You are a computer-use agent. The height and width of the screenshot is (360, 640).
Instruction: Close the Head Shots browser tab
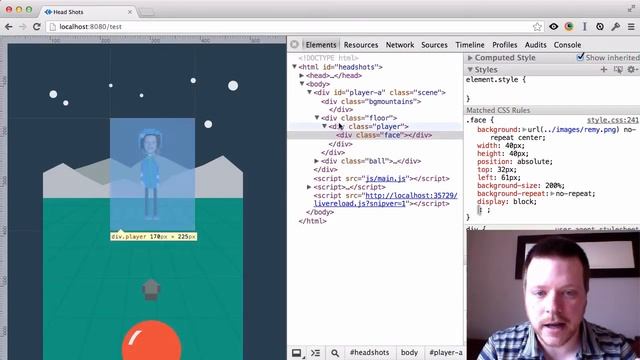(x=130, y=12)
